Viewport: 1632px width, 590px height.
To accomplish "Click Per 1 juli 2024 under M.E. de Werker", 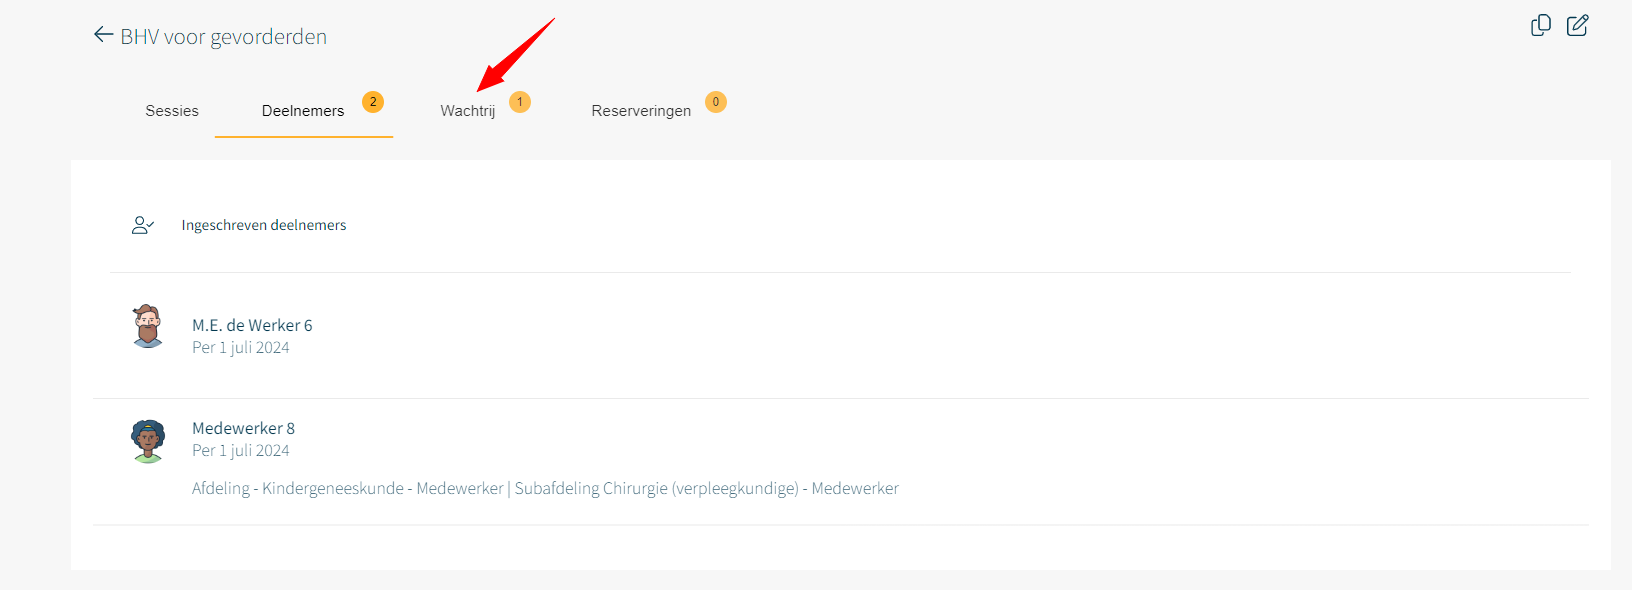I will [241, 347].
